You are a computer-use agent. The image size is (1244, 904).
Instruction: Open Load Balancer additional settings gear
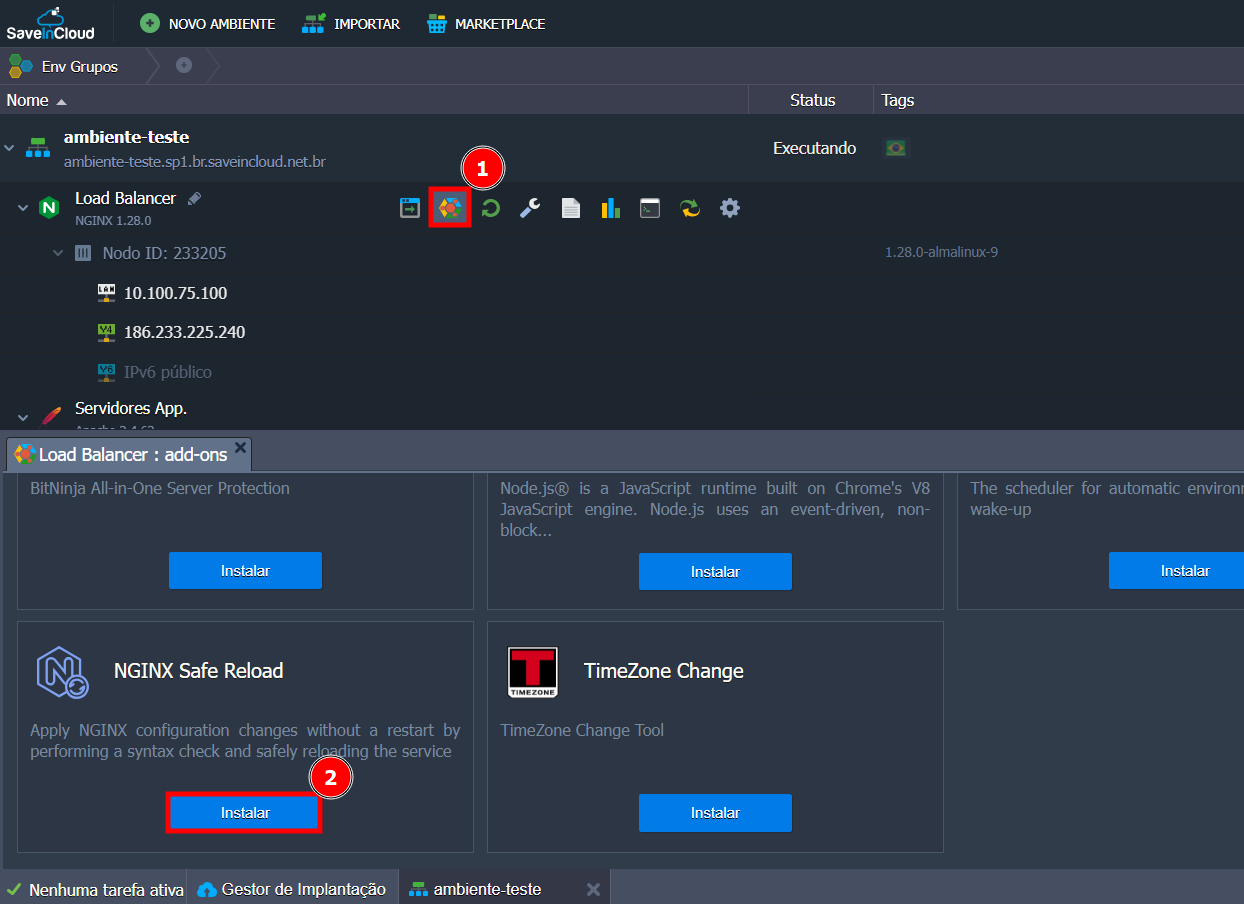click(x=730, y=208)
